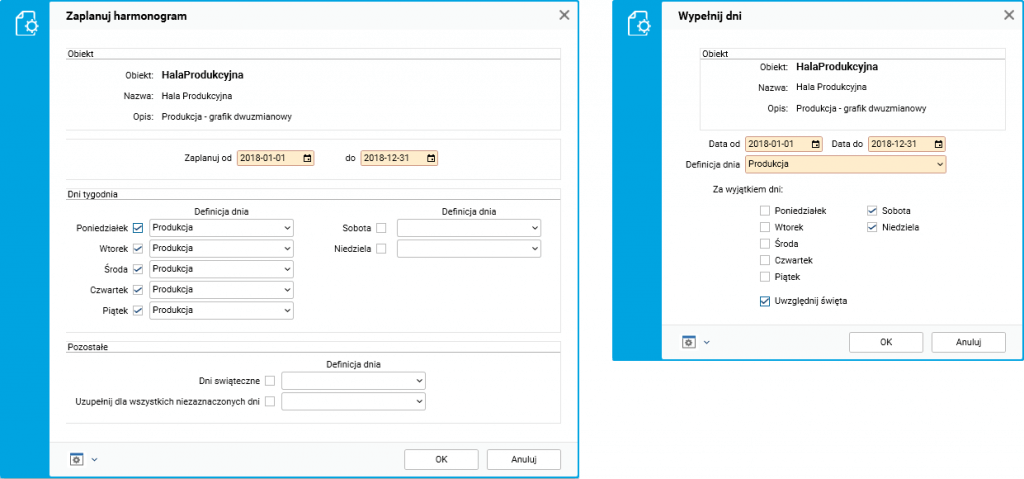Close the Zaplanuj harmonogram dialog

564,16
